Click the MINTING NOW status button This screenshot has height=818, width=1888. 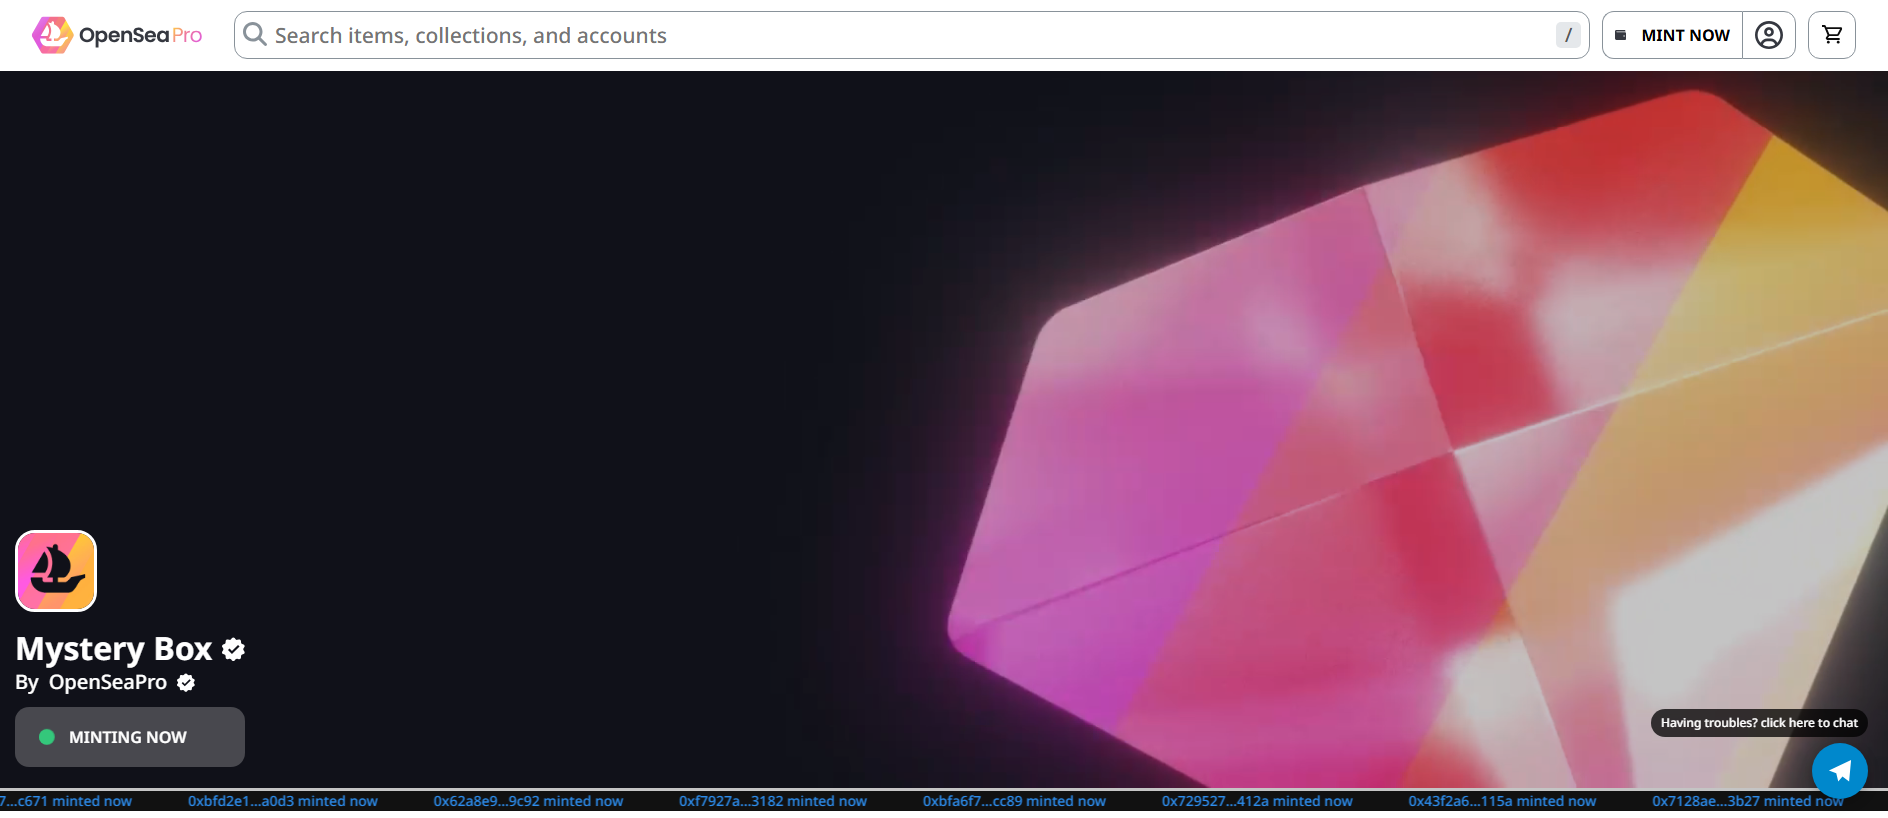130,737
